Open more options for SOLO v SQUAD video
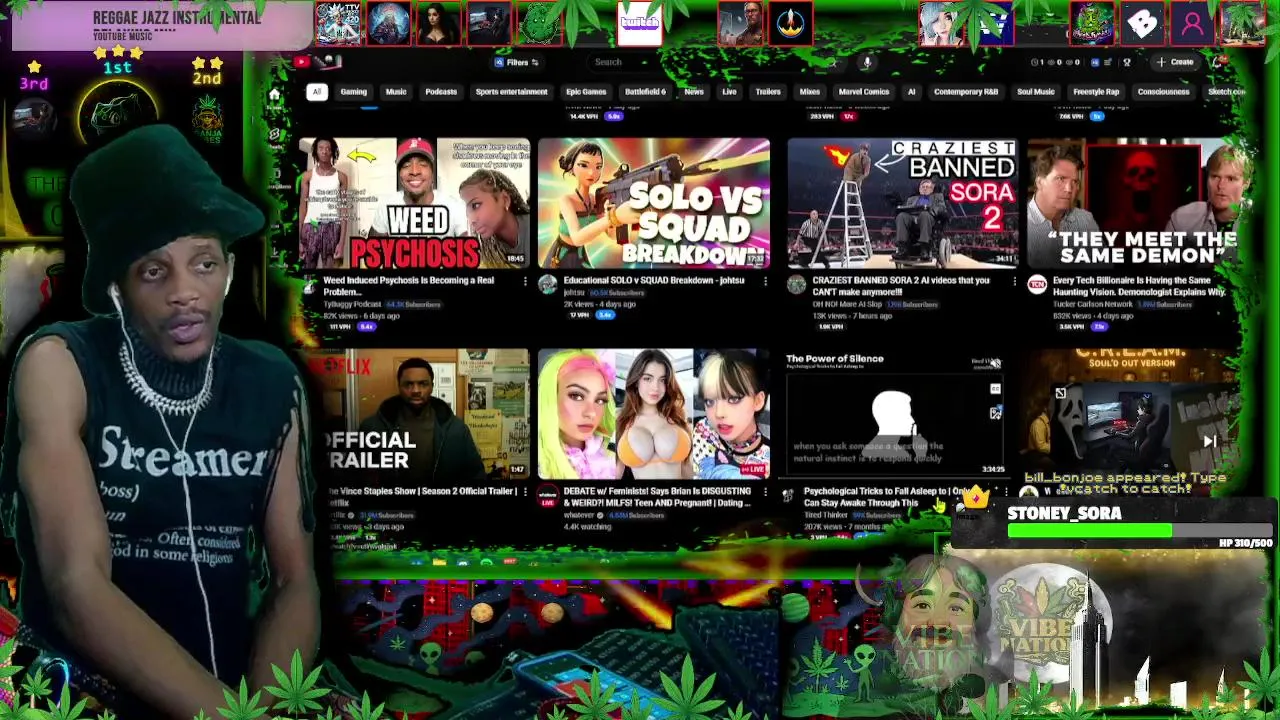Viewport: 1280px width, 720px height. [x=765, y=282]
